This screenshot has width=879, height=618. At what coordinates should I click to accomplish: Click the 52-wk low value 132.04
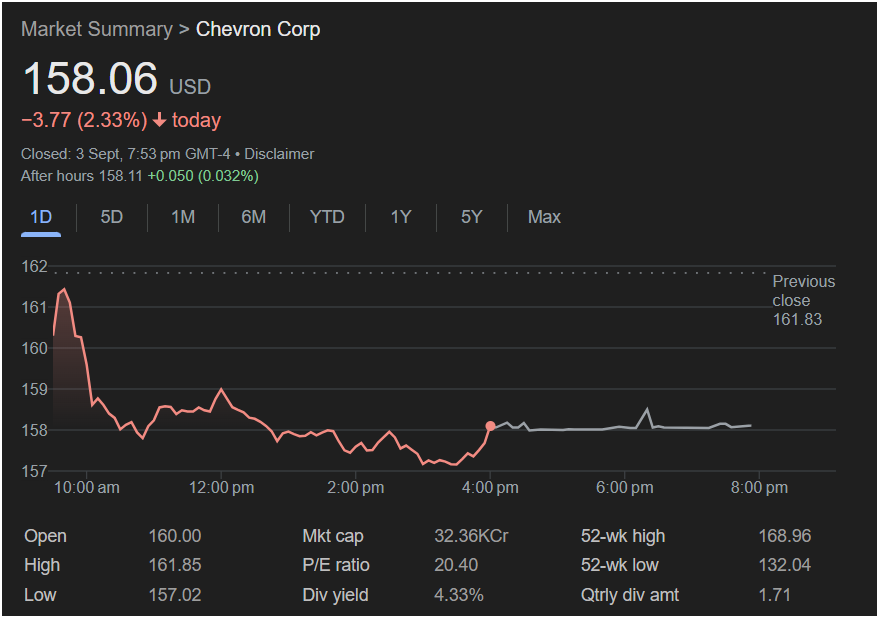(785, 565)
